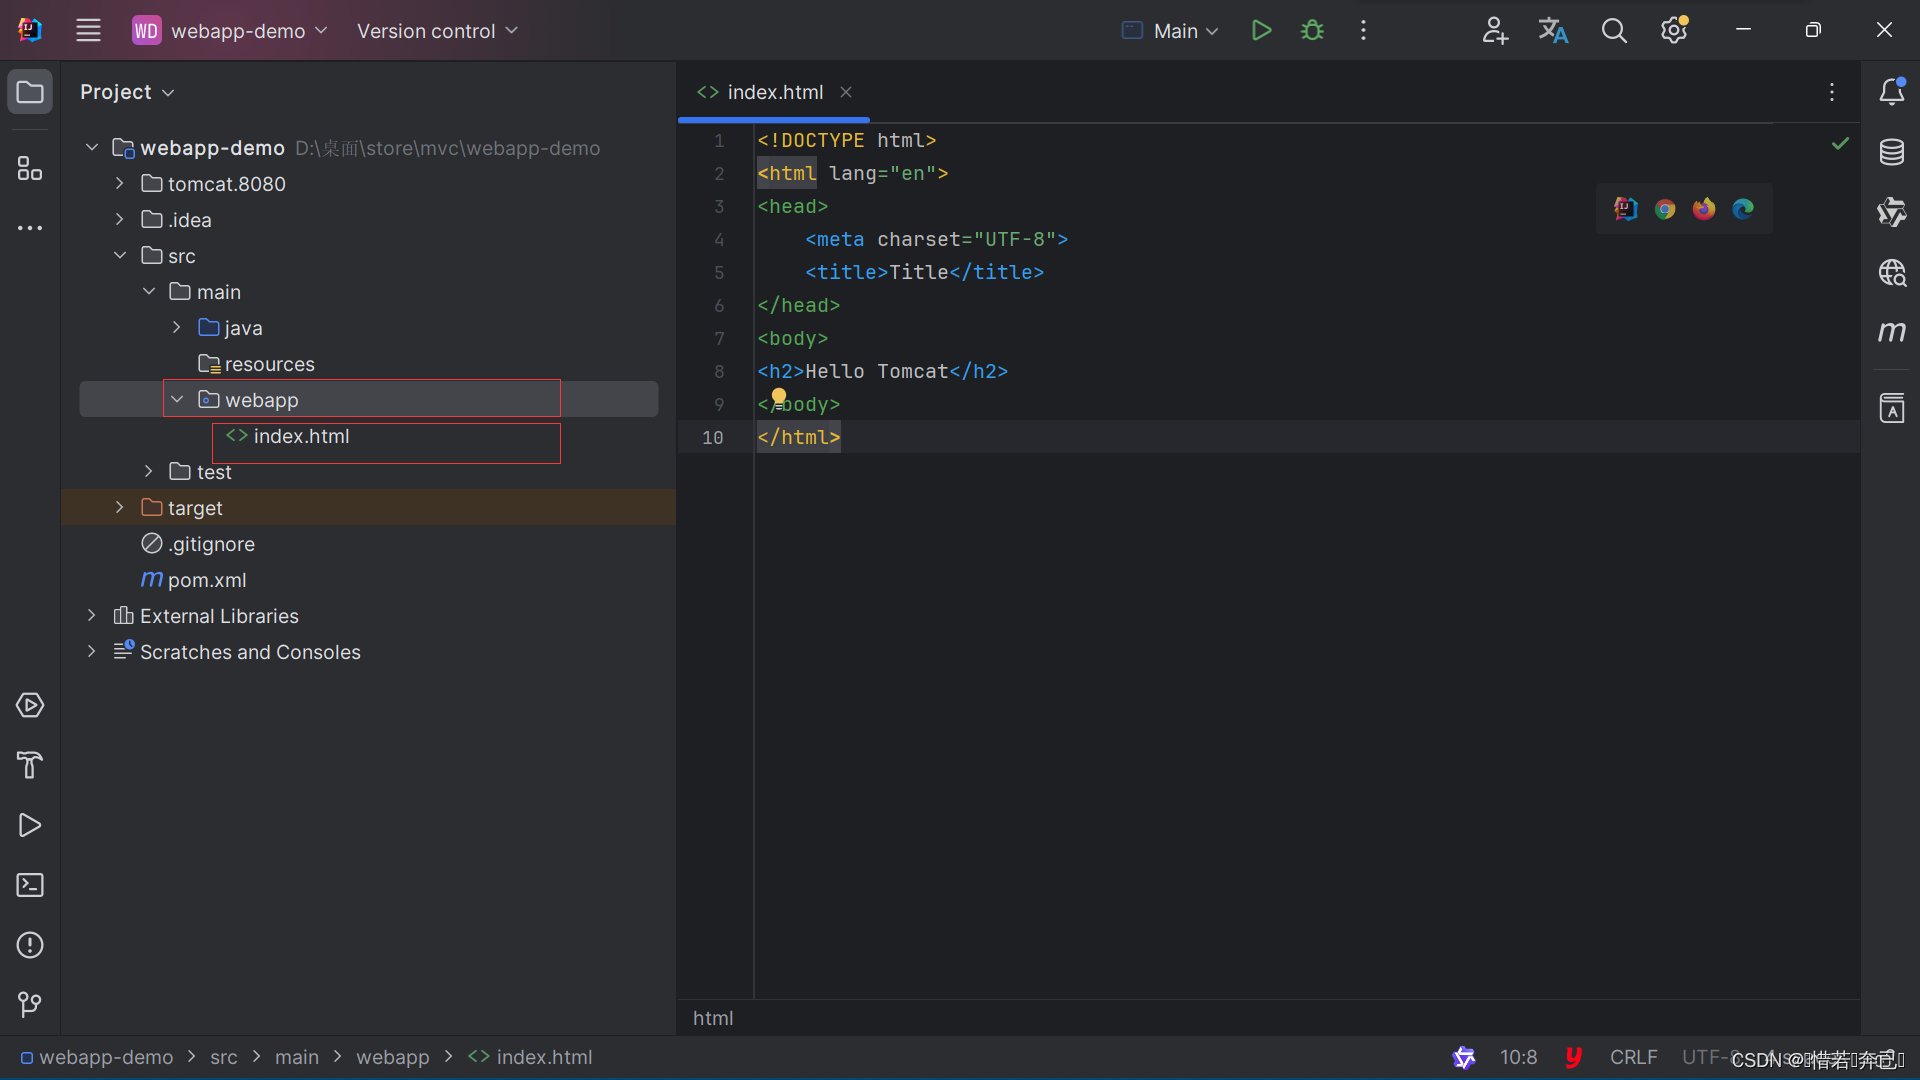Click the Debug bug icon

coord(1312,30)
